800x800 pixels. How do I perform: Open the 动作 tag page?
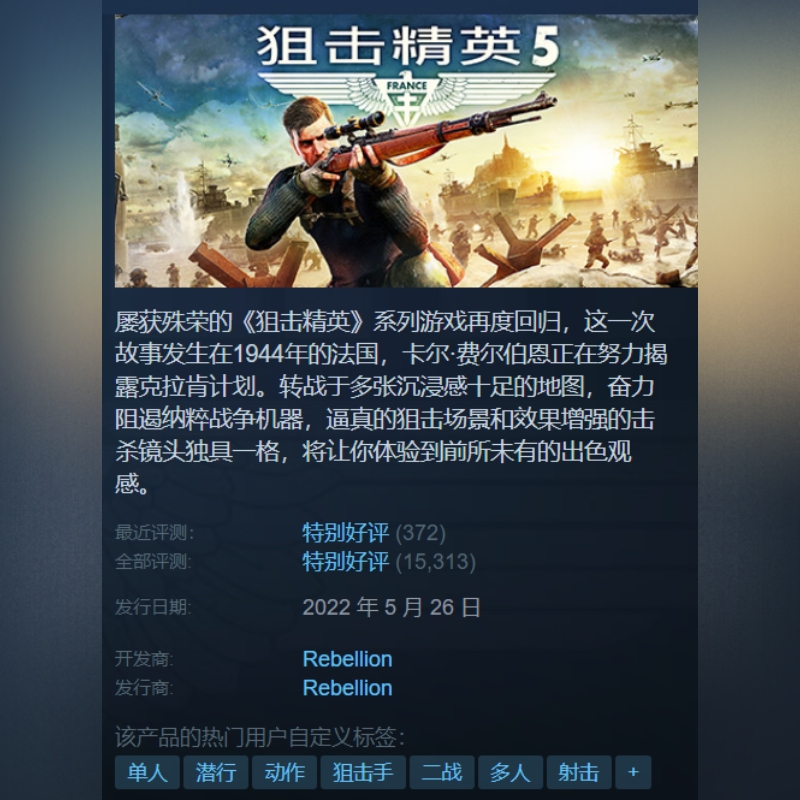tap(284, 772)
